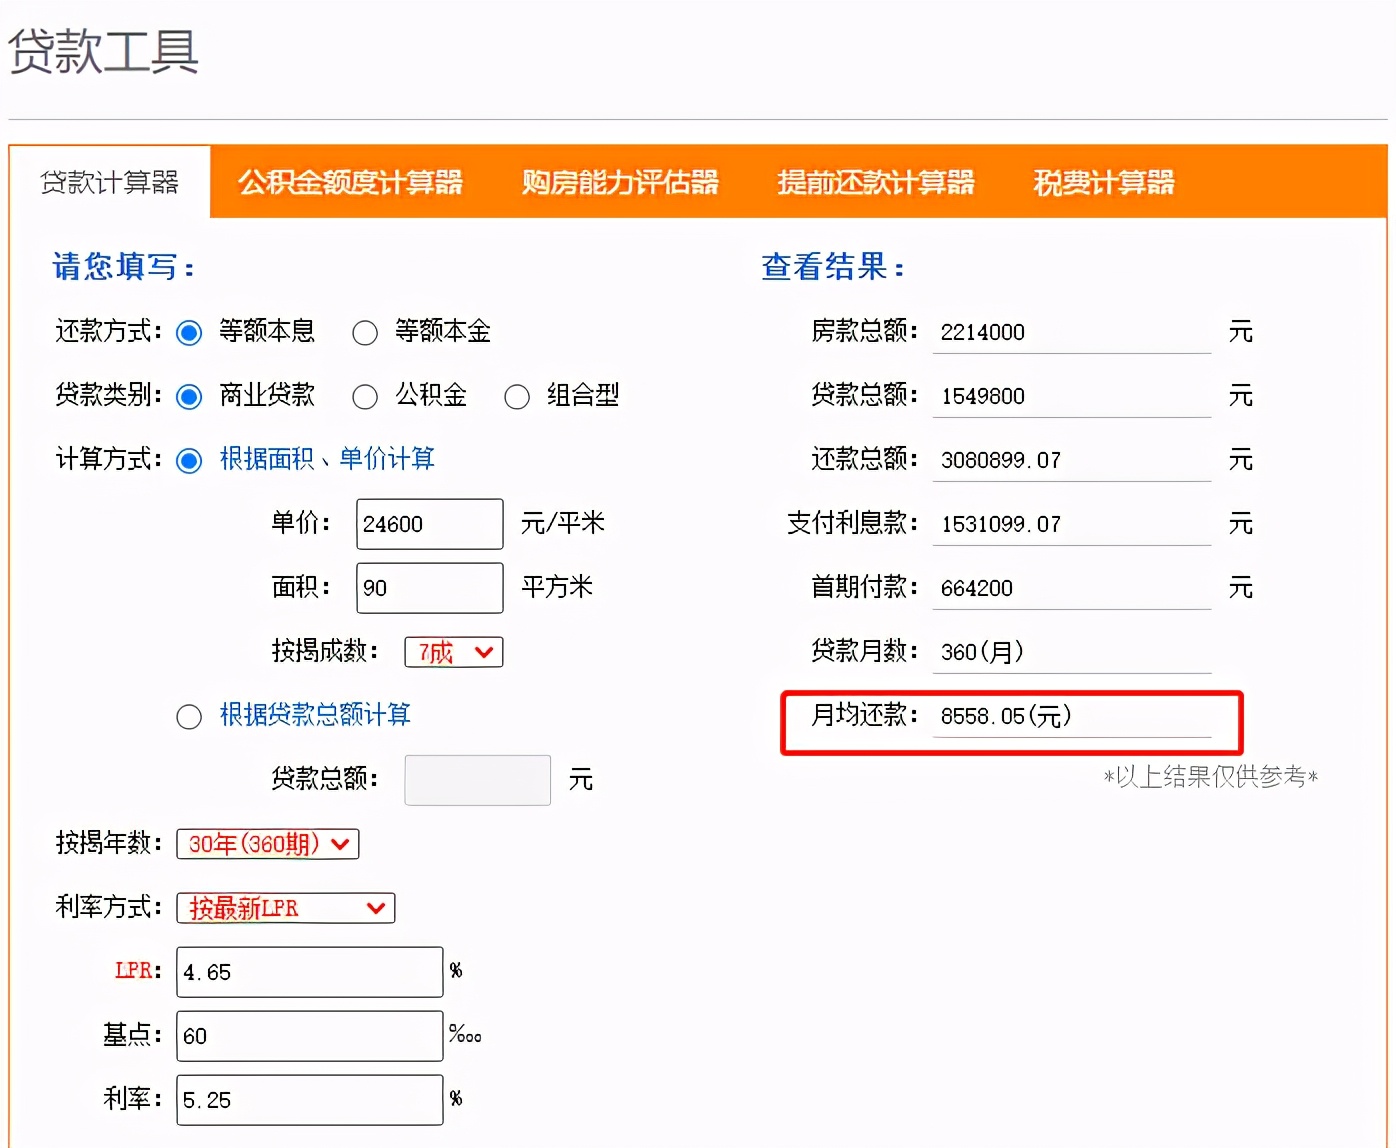Screen dimensions: 1396x1148
Task: Choose 组合型 loan type
Action: [517, 396]
